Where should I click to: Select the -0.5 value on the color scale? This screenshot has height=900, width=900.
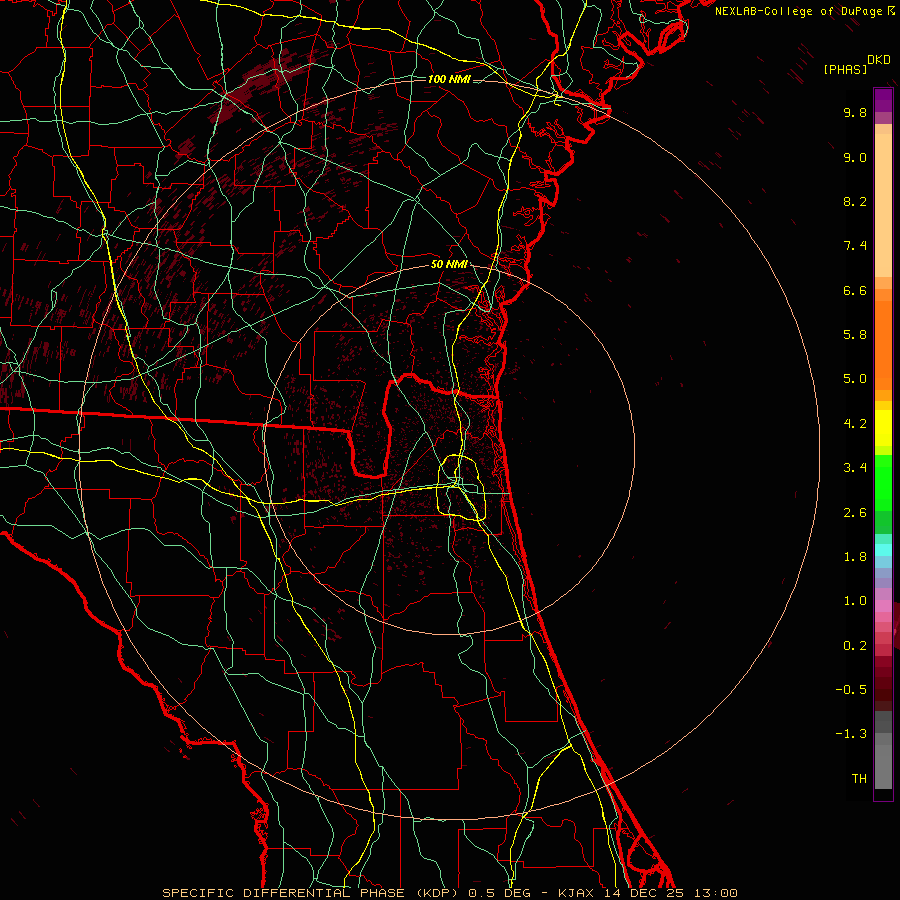coord(851,690)
